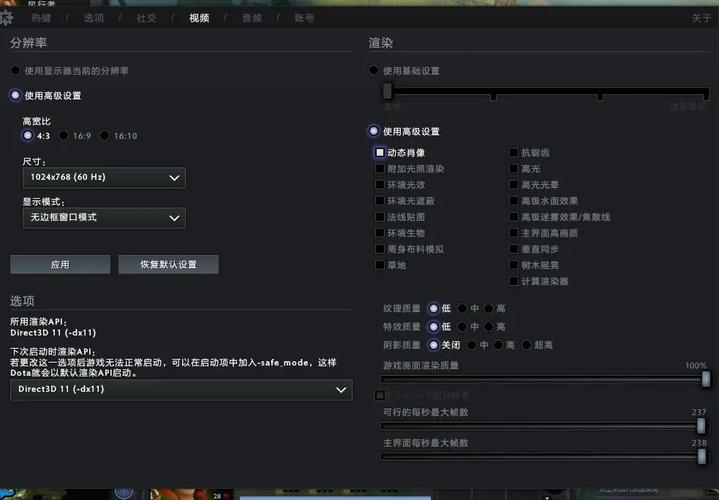Set 特效质量 to 高
Image resolution: width=719 pixels, height=500 pixels.
pyautogui.click(x=489, y=327)
